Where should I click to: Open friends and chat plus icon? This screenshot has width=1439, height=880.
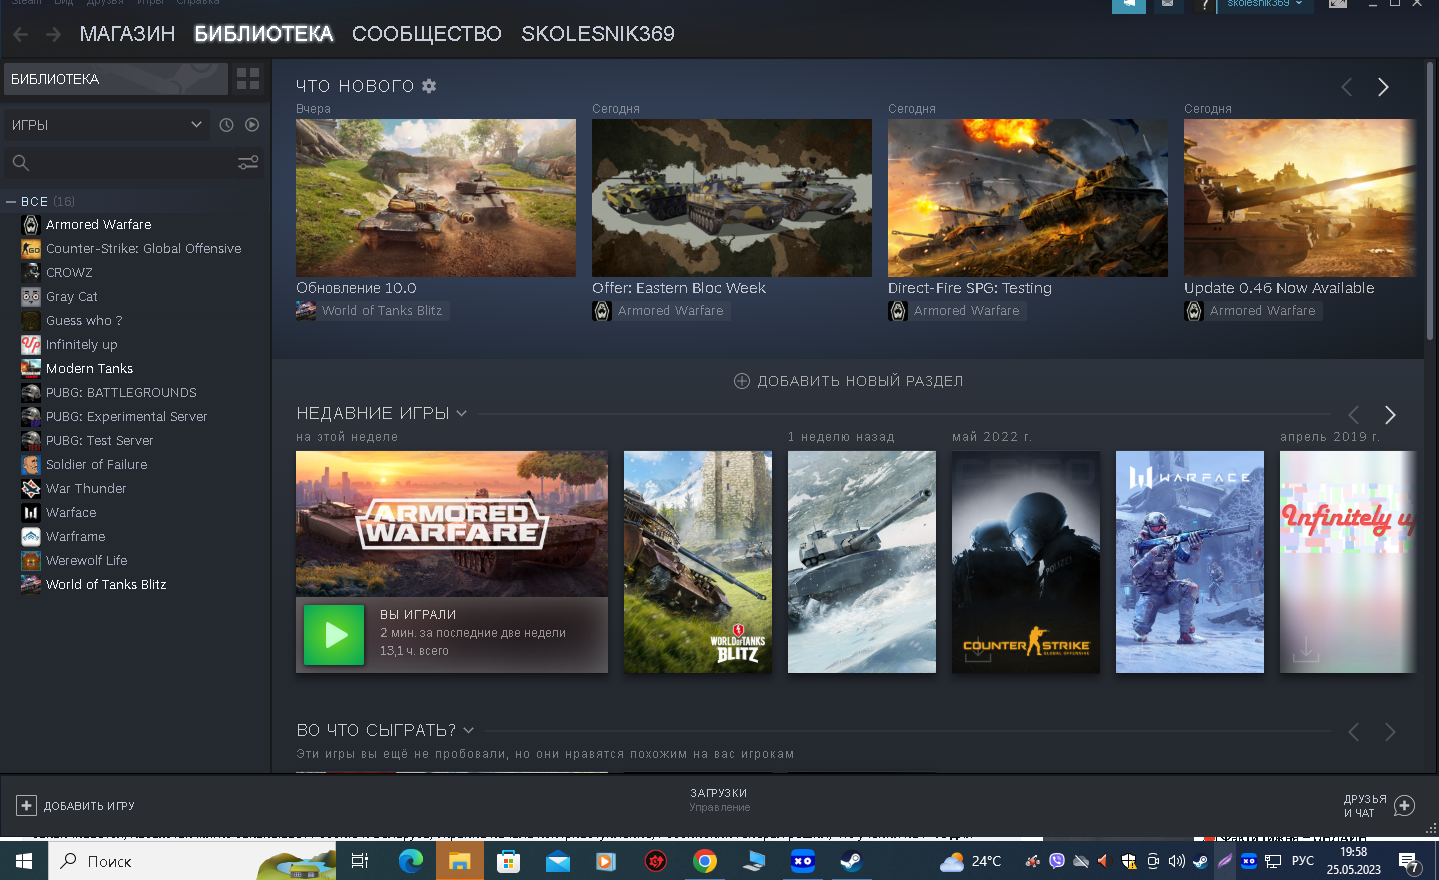(1404, 805)
